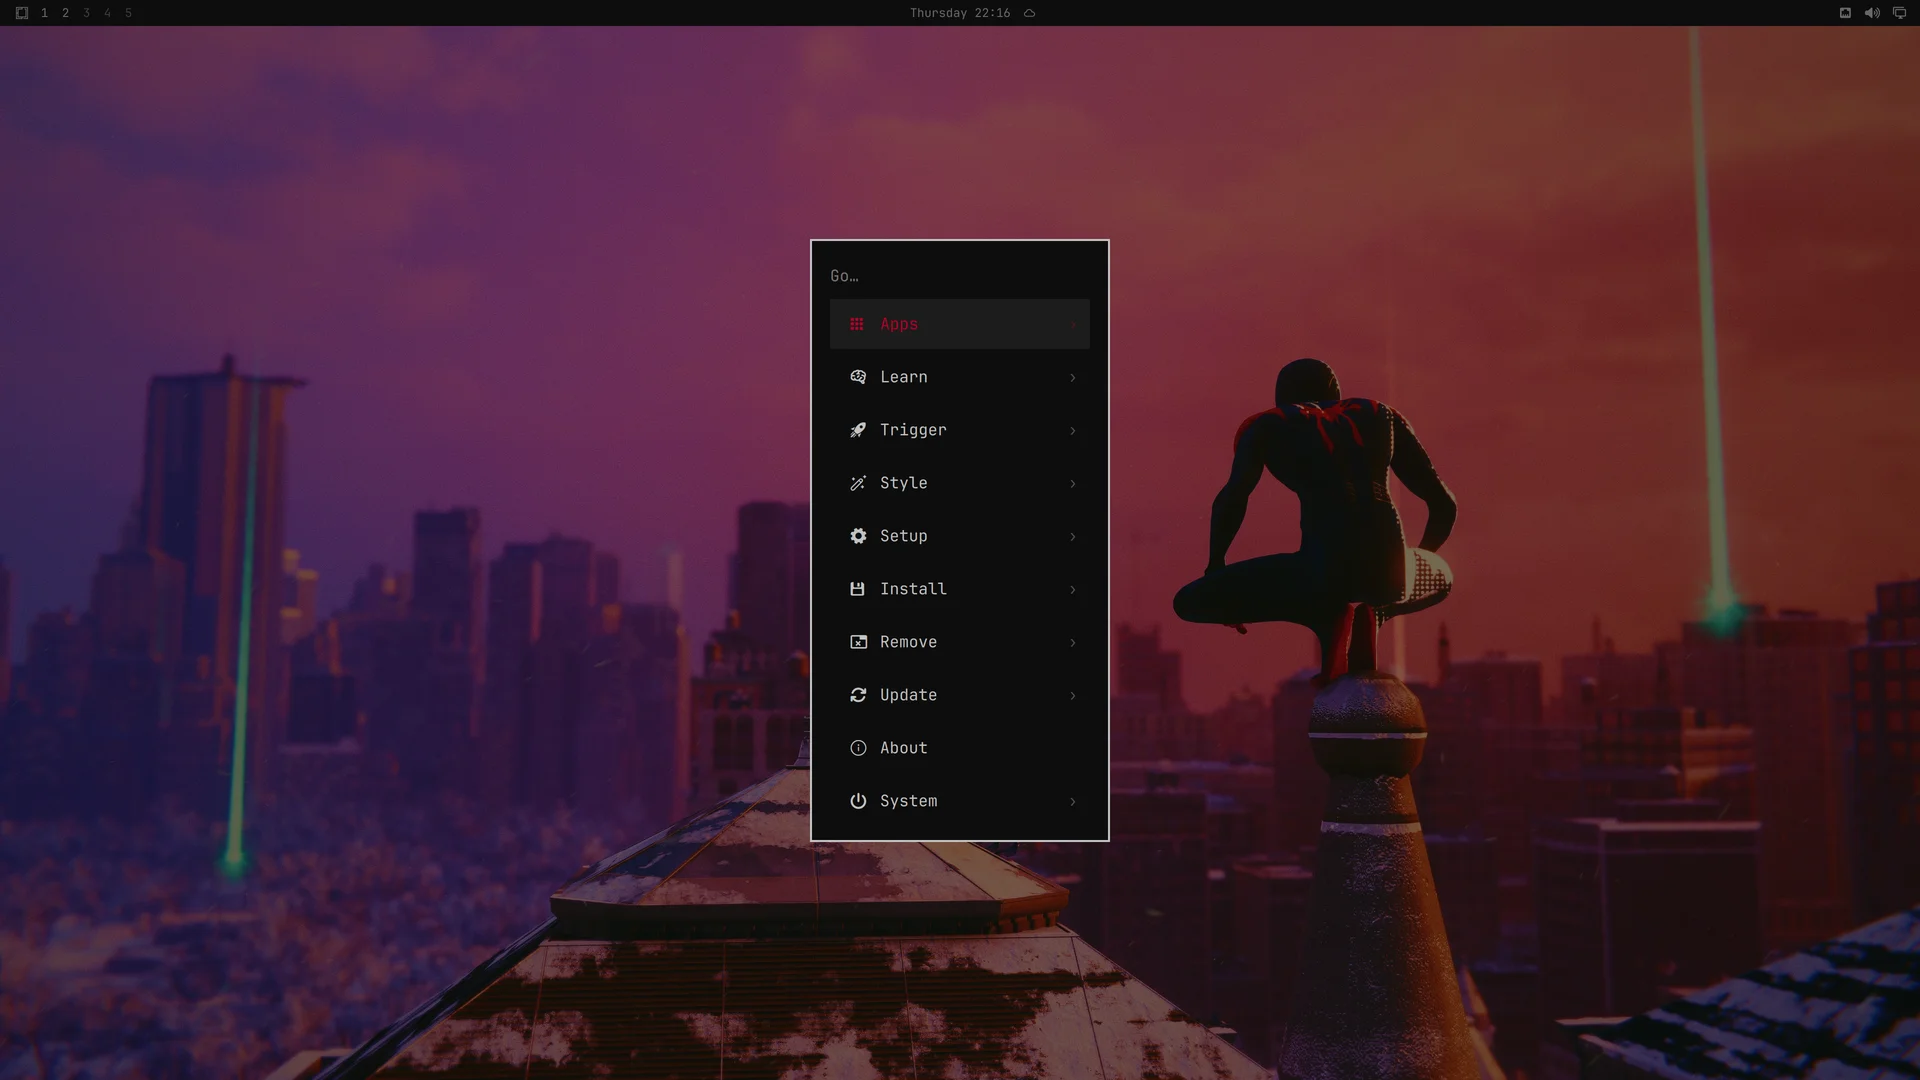Expand the Learn submenu chevron

[1073, 377]
